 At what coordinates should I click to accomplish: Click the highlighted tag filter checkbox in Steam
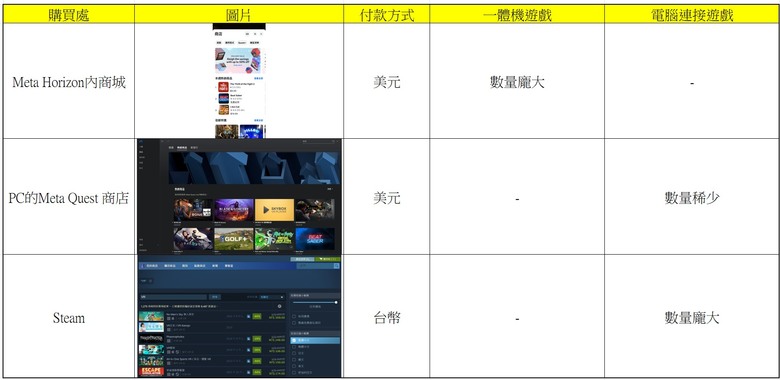pos(294,340)
